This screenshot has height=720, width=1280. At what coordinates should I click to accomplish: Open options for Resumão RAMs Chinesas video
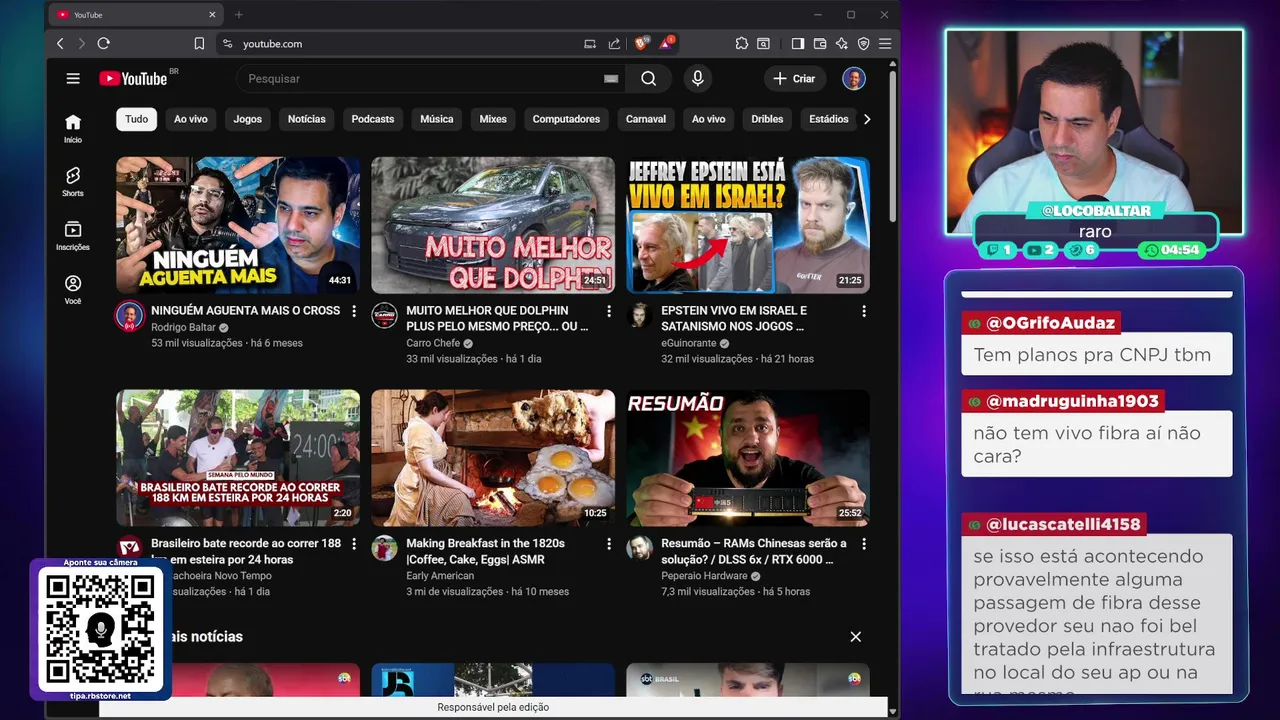click(864, 544)
